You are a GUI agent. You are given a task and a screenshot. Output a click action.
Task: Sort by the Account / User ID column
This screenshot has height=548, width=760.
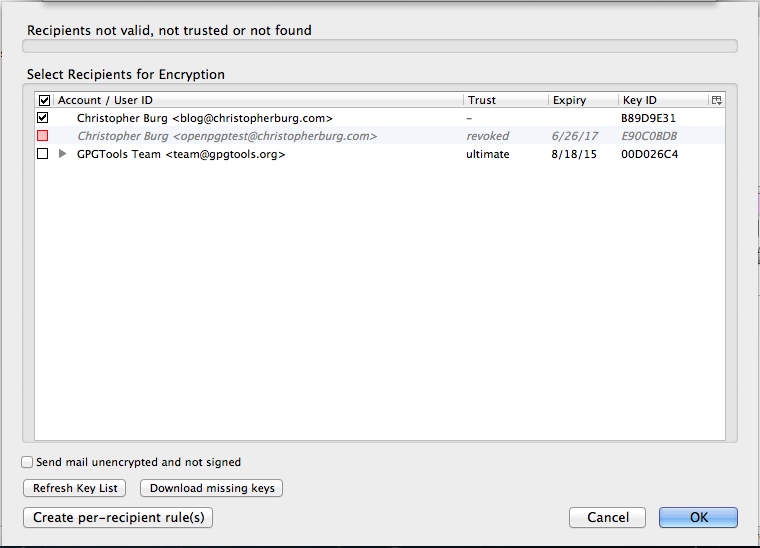[x=258, y=100]
